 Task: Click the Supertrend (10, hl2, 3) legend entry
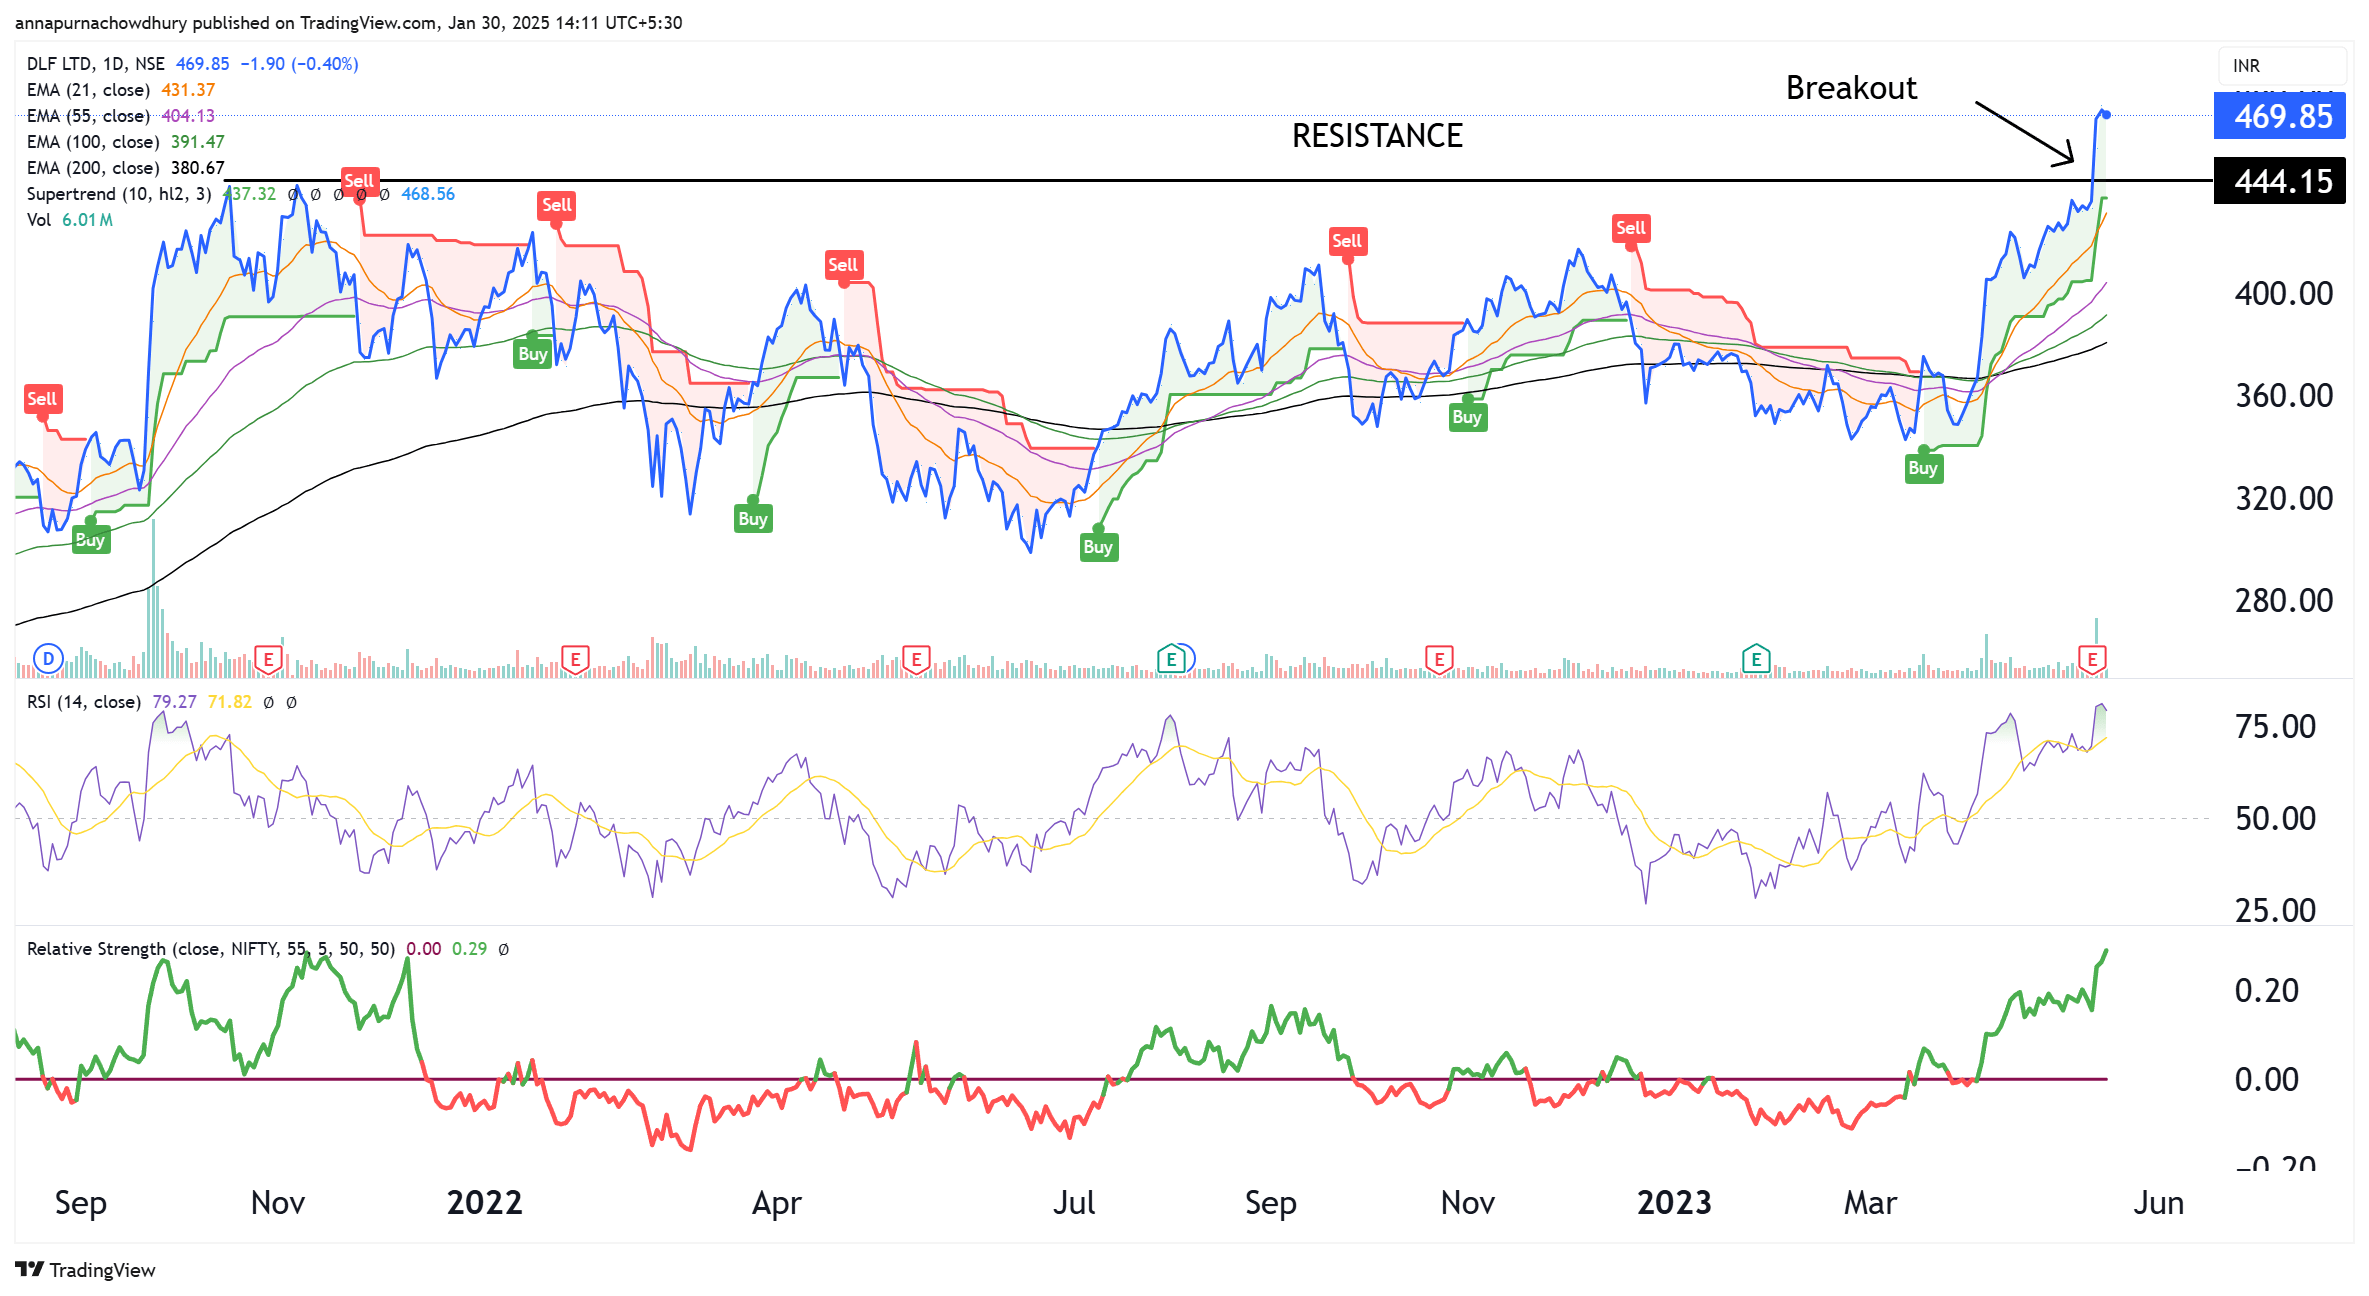click(x=118, y=194)
